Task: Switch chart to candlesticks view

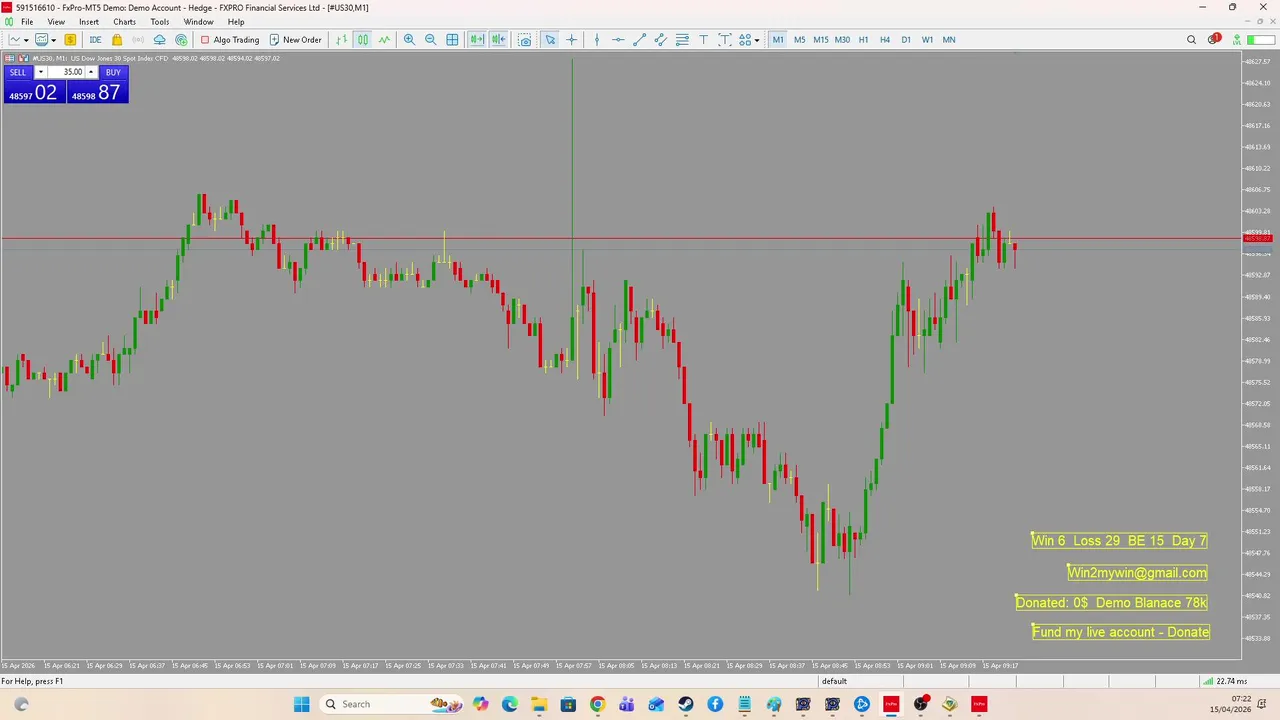Action: pyautogui.click(x=363, y=40)
